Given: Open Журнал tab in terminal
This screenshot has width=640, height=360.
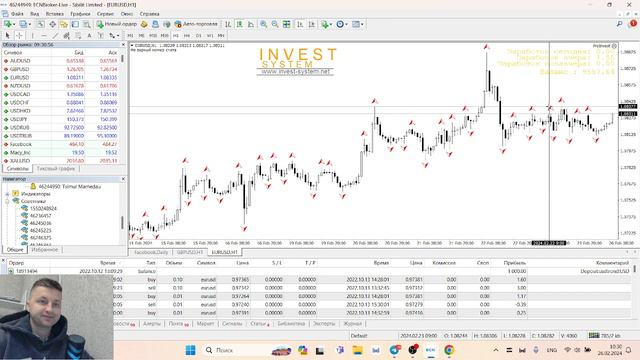Looking at the screenshot, I should (352, 323).
